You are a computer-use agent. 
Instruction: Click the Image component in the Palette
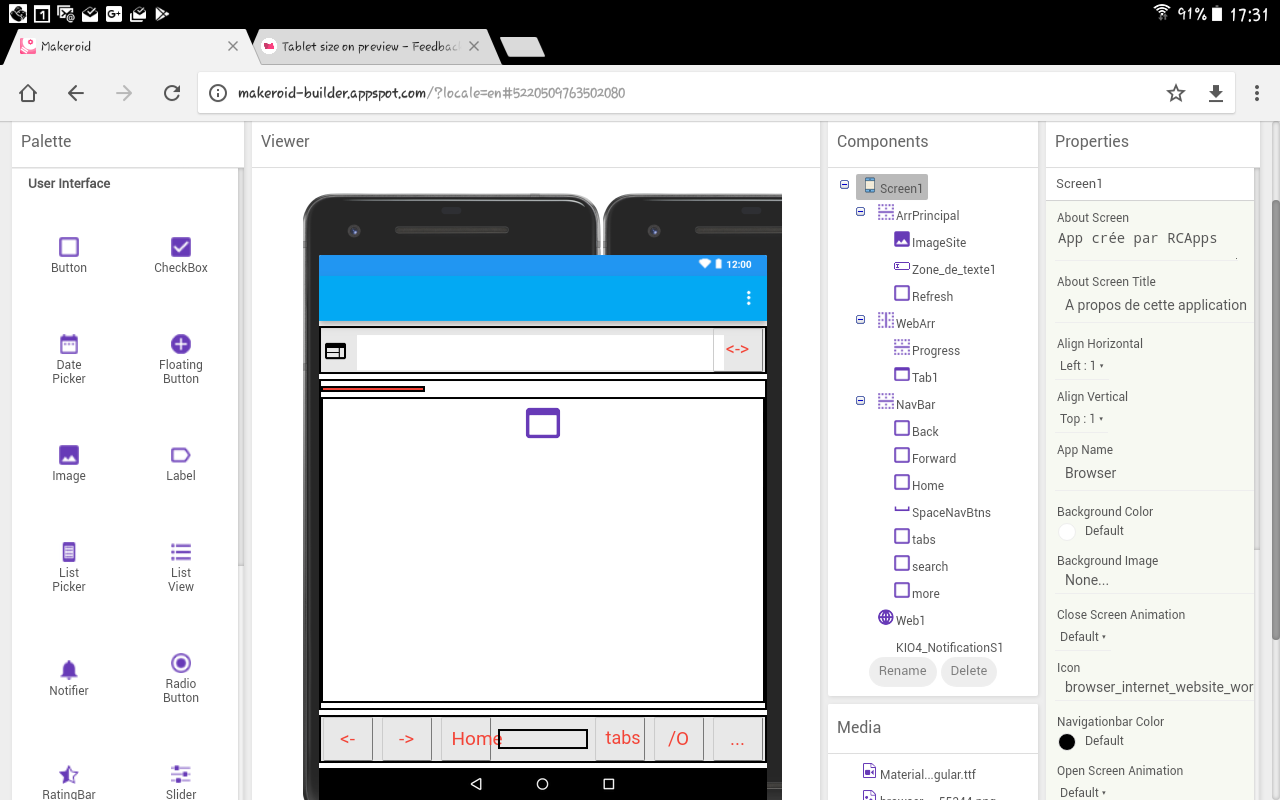pyautogui.click(x=69, y=463)
